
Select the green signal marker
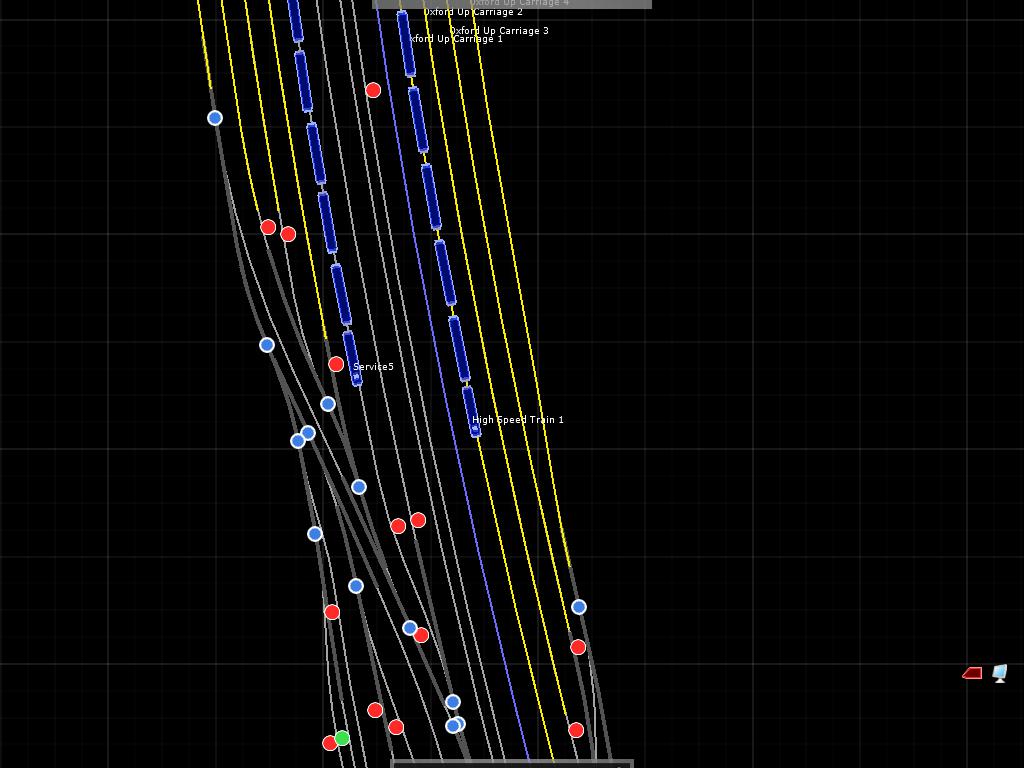(x=342, y=739)
